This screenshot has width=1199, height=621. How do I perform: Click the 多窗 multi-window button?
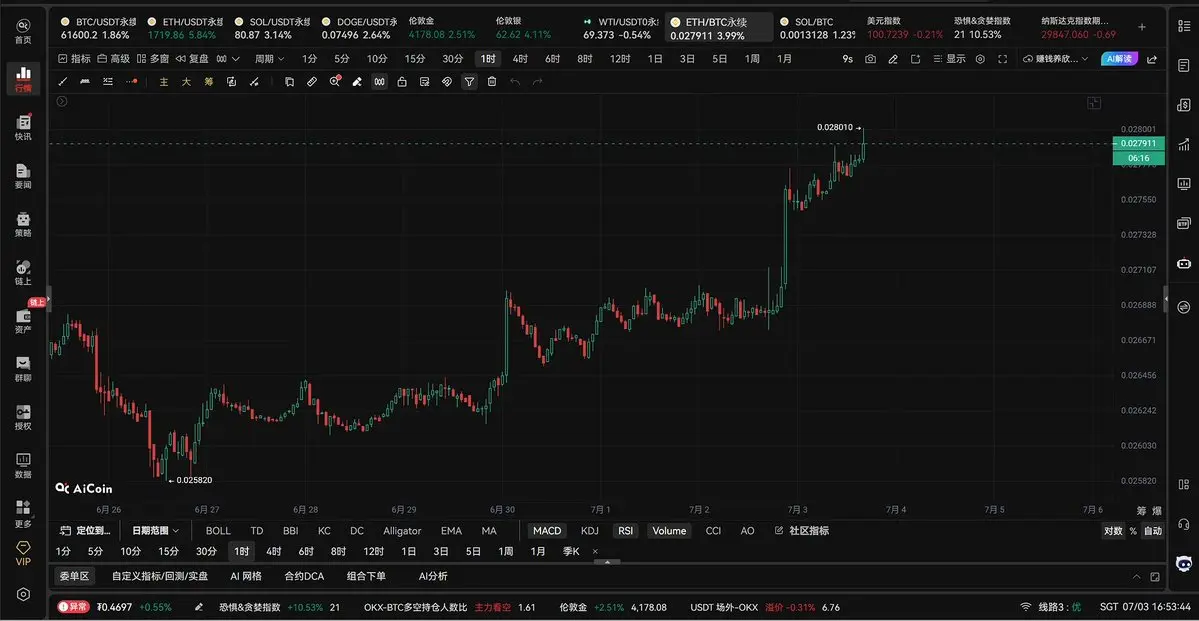pyautogui.click(x=153, y=59)
